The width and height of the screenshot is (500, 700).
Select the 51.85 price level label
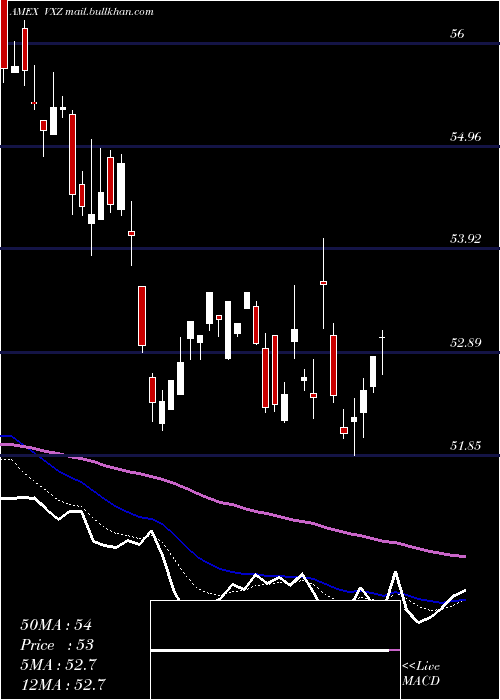(x=465, y=445)
